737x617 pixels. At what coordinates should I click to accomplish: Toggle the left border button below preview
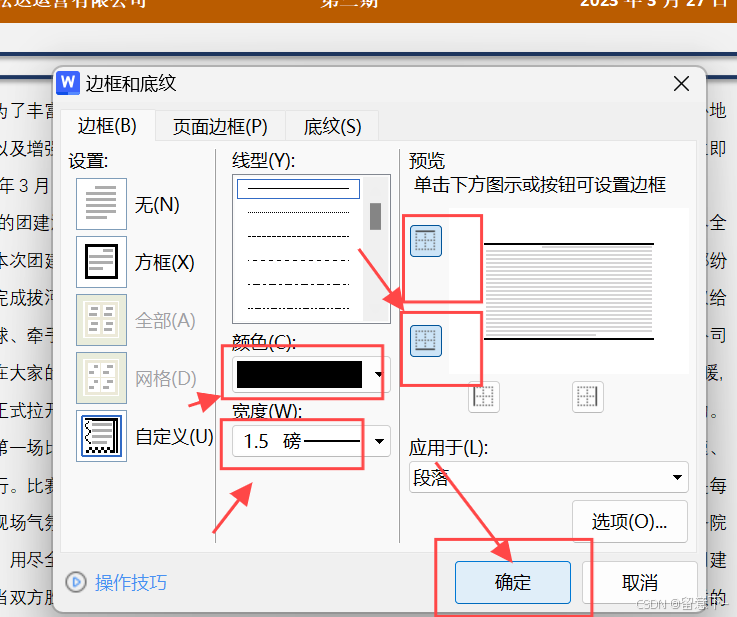[484, 397]
